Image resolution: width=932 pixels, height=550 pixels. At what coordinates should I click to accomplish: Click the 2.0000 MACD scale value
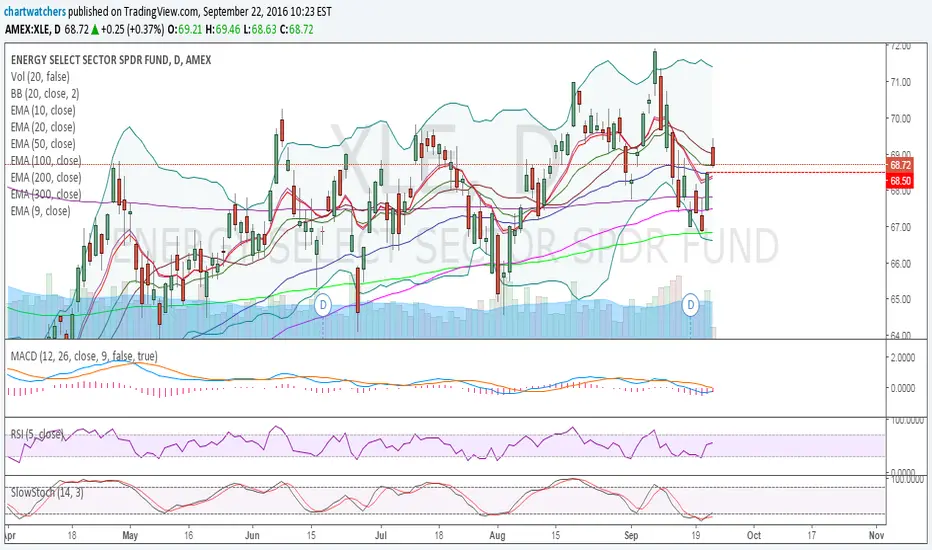point(902,357)
